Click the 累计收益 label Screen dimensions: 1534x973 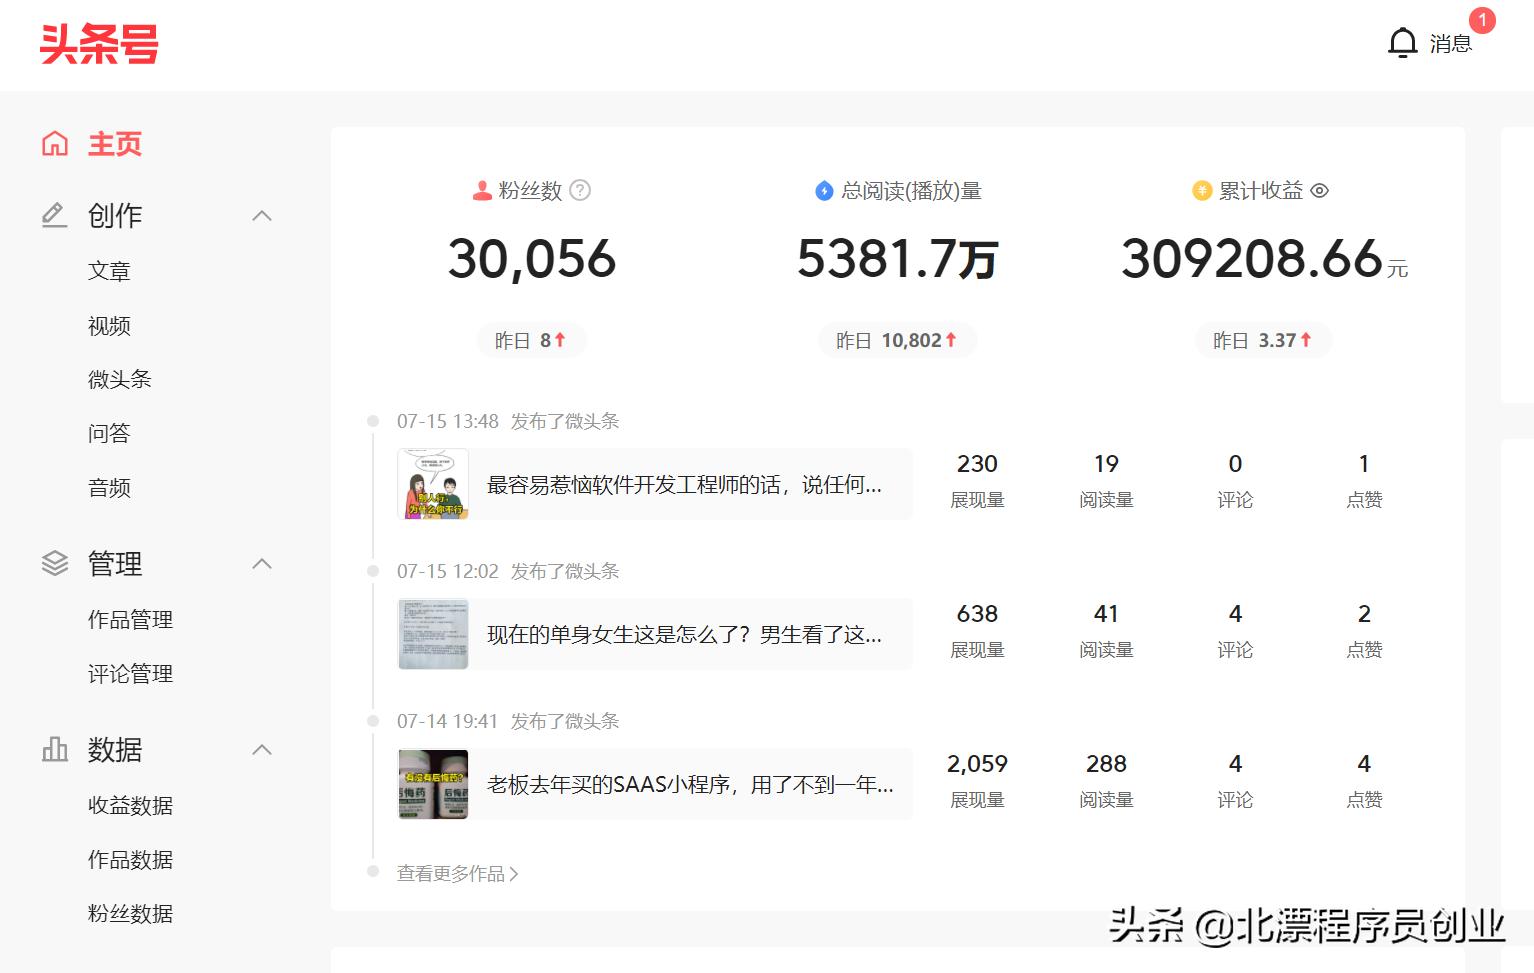point(1261,190)
